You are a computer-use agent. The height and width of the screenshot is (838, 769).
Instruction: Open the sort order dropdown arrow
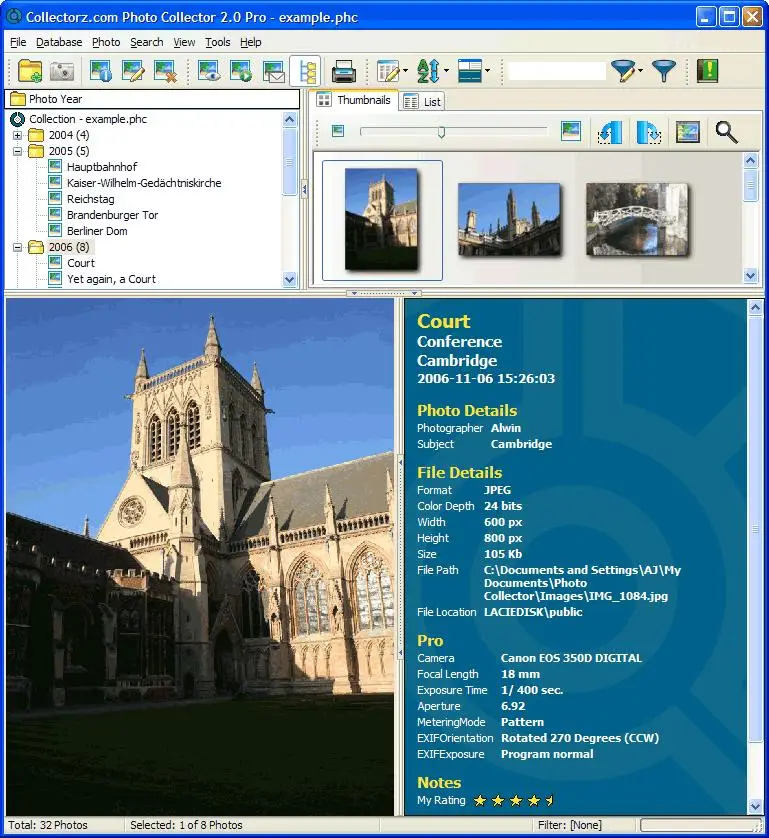pyautogui.click(x=446, y=71)
